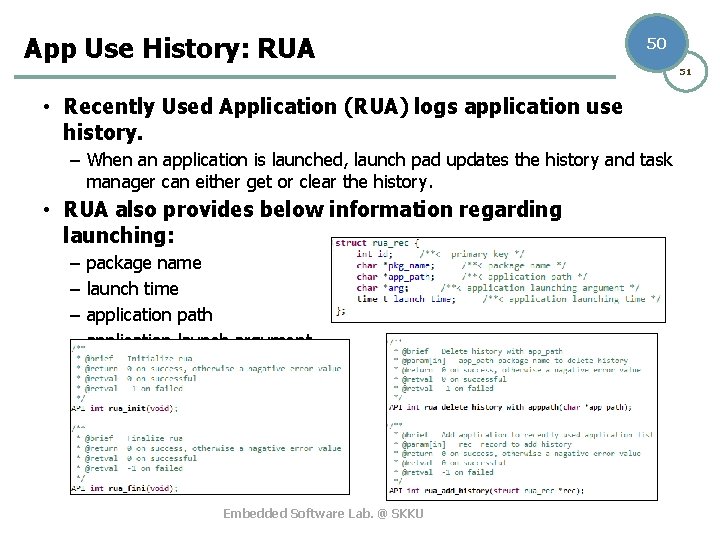Click the 'int id;' primary key line

pos(440,254)
